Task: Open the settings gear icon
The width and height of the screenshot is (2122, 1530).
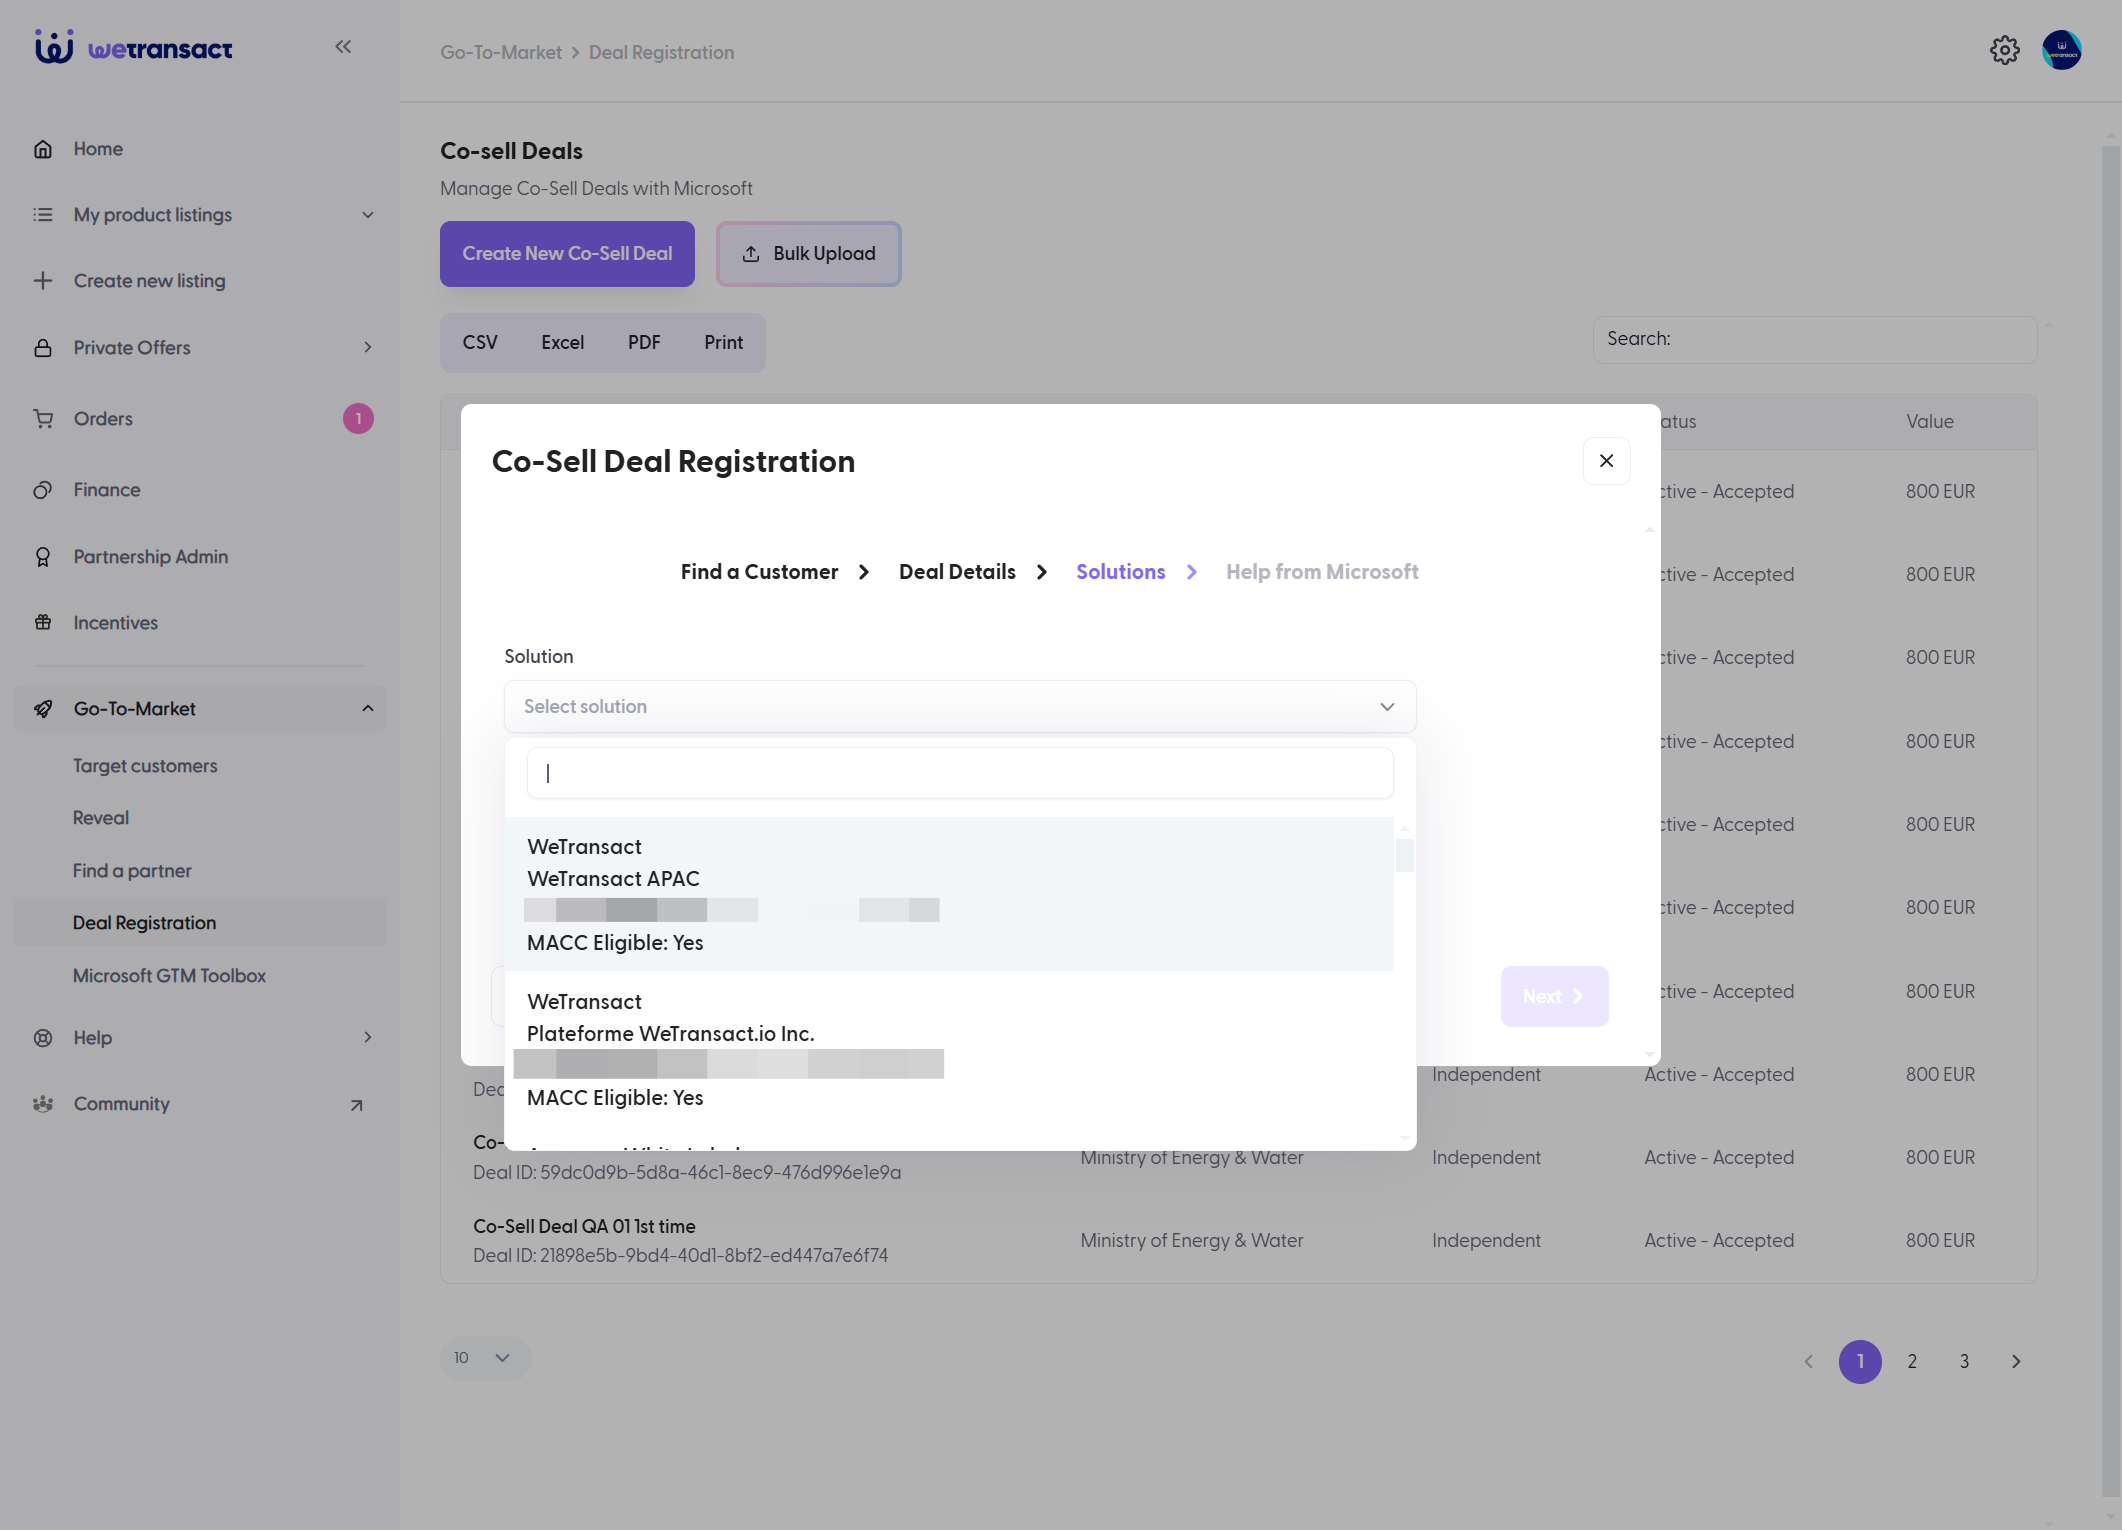Action: 2004,50
